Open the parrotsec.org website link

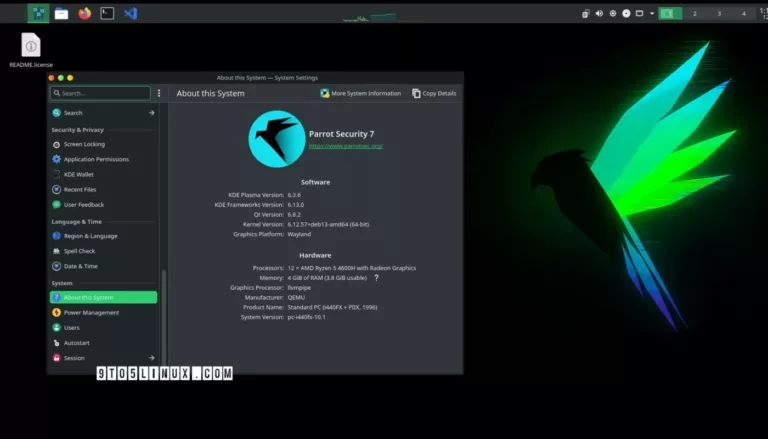click(345, 146)
